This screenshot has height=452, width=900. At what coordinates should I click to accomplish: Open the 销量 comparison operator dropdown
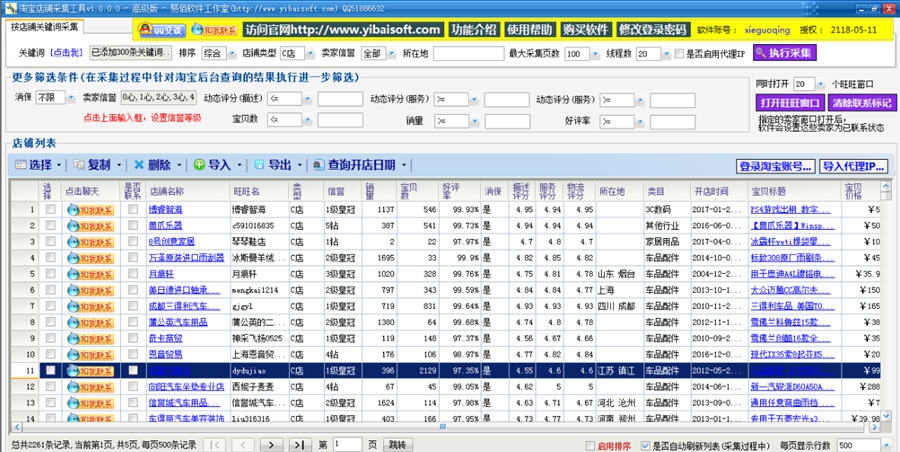[x=474, y=121]
